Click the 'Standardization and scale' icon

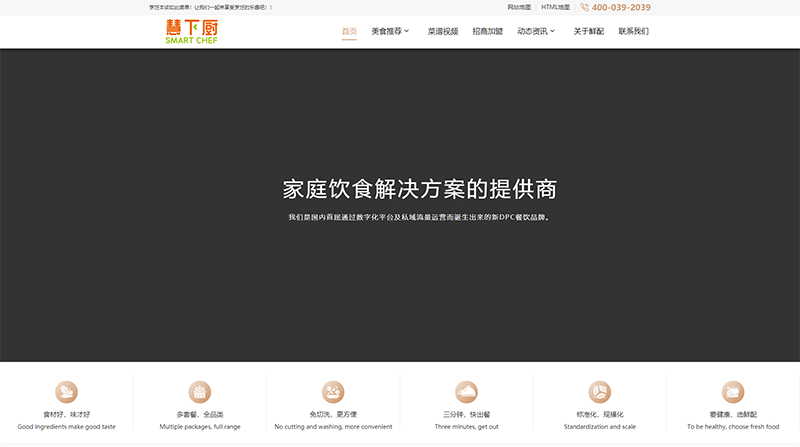pyautogui.click(x=599, y=391)
